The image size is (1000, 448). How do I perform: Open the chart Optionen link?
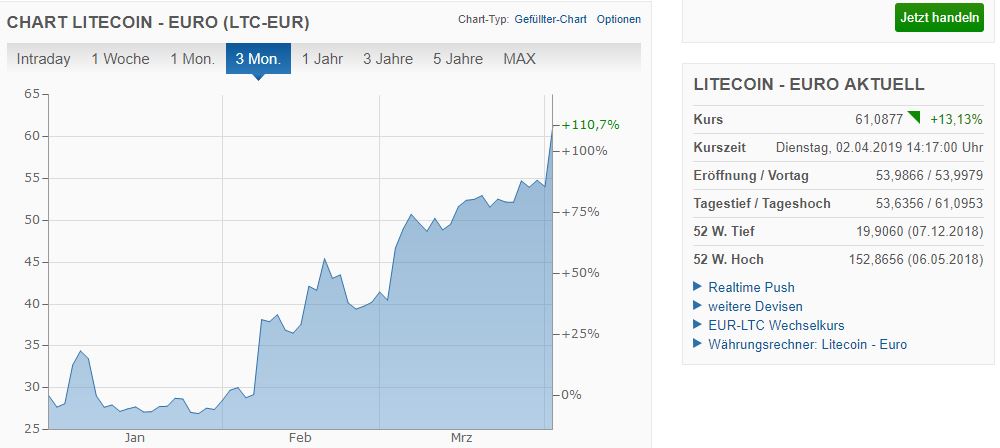619,20
